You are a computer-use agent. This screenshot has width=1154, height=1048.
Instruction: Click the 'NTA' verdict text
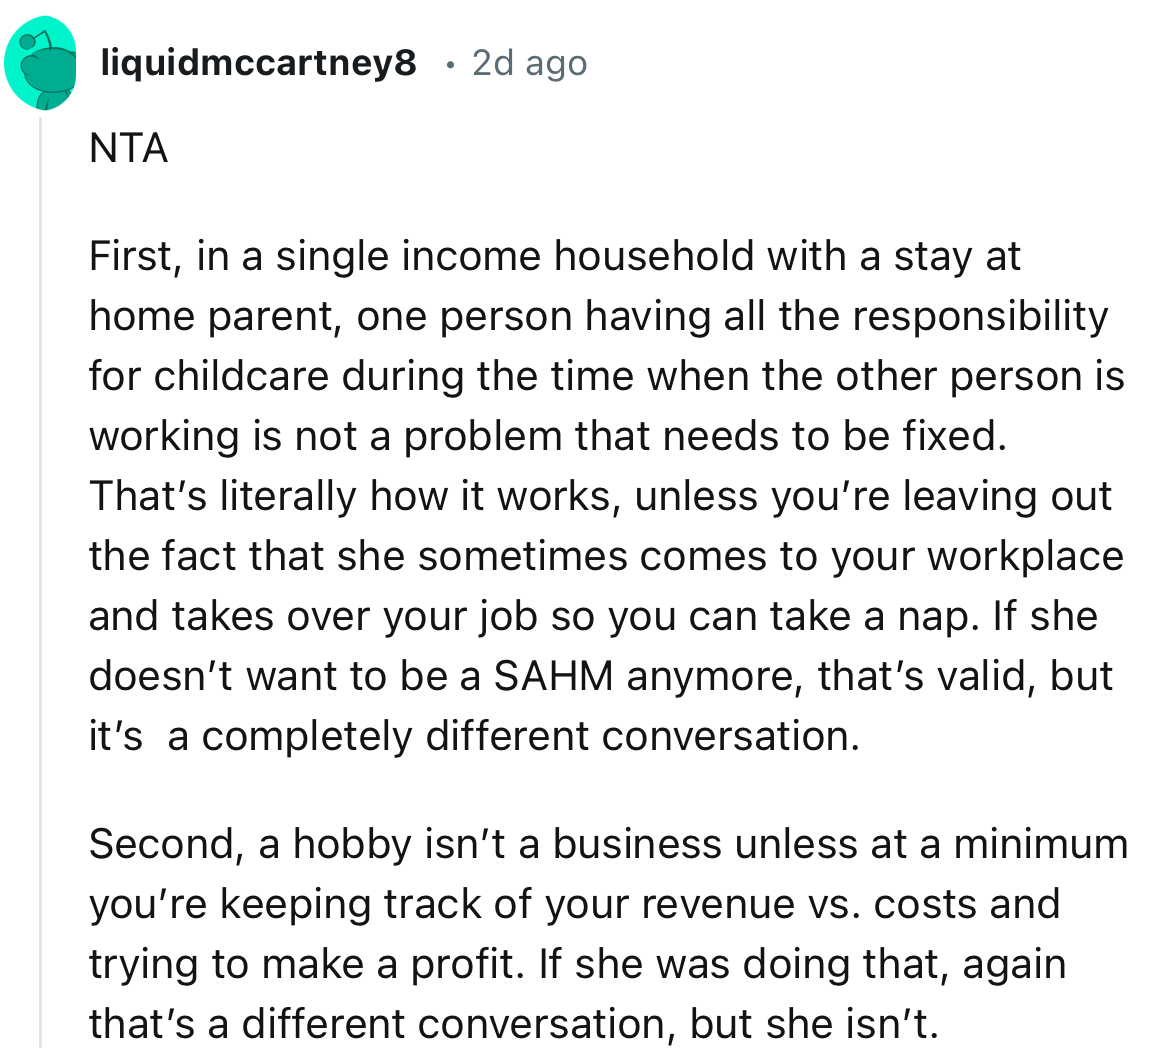[x=128, y=149]
